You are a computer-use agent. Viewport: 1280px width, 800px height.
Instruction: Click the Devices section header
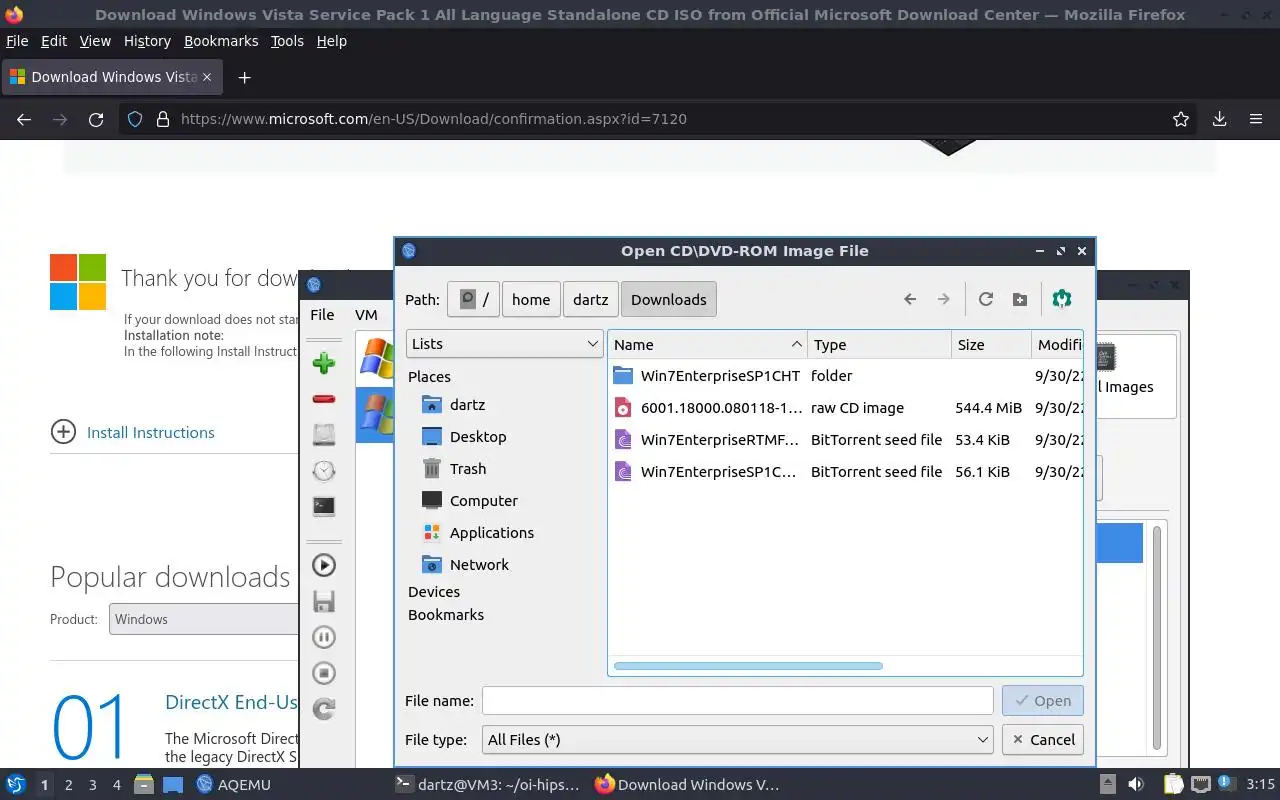(434, 592)
